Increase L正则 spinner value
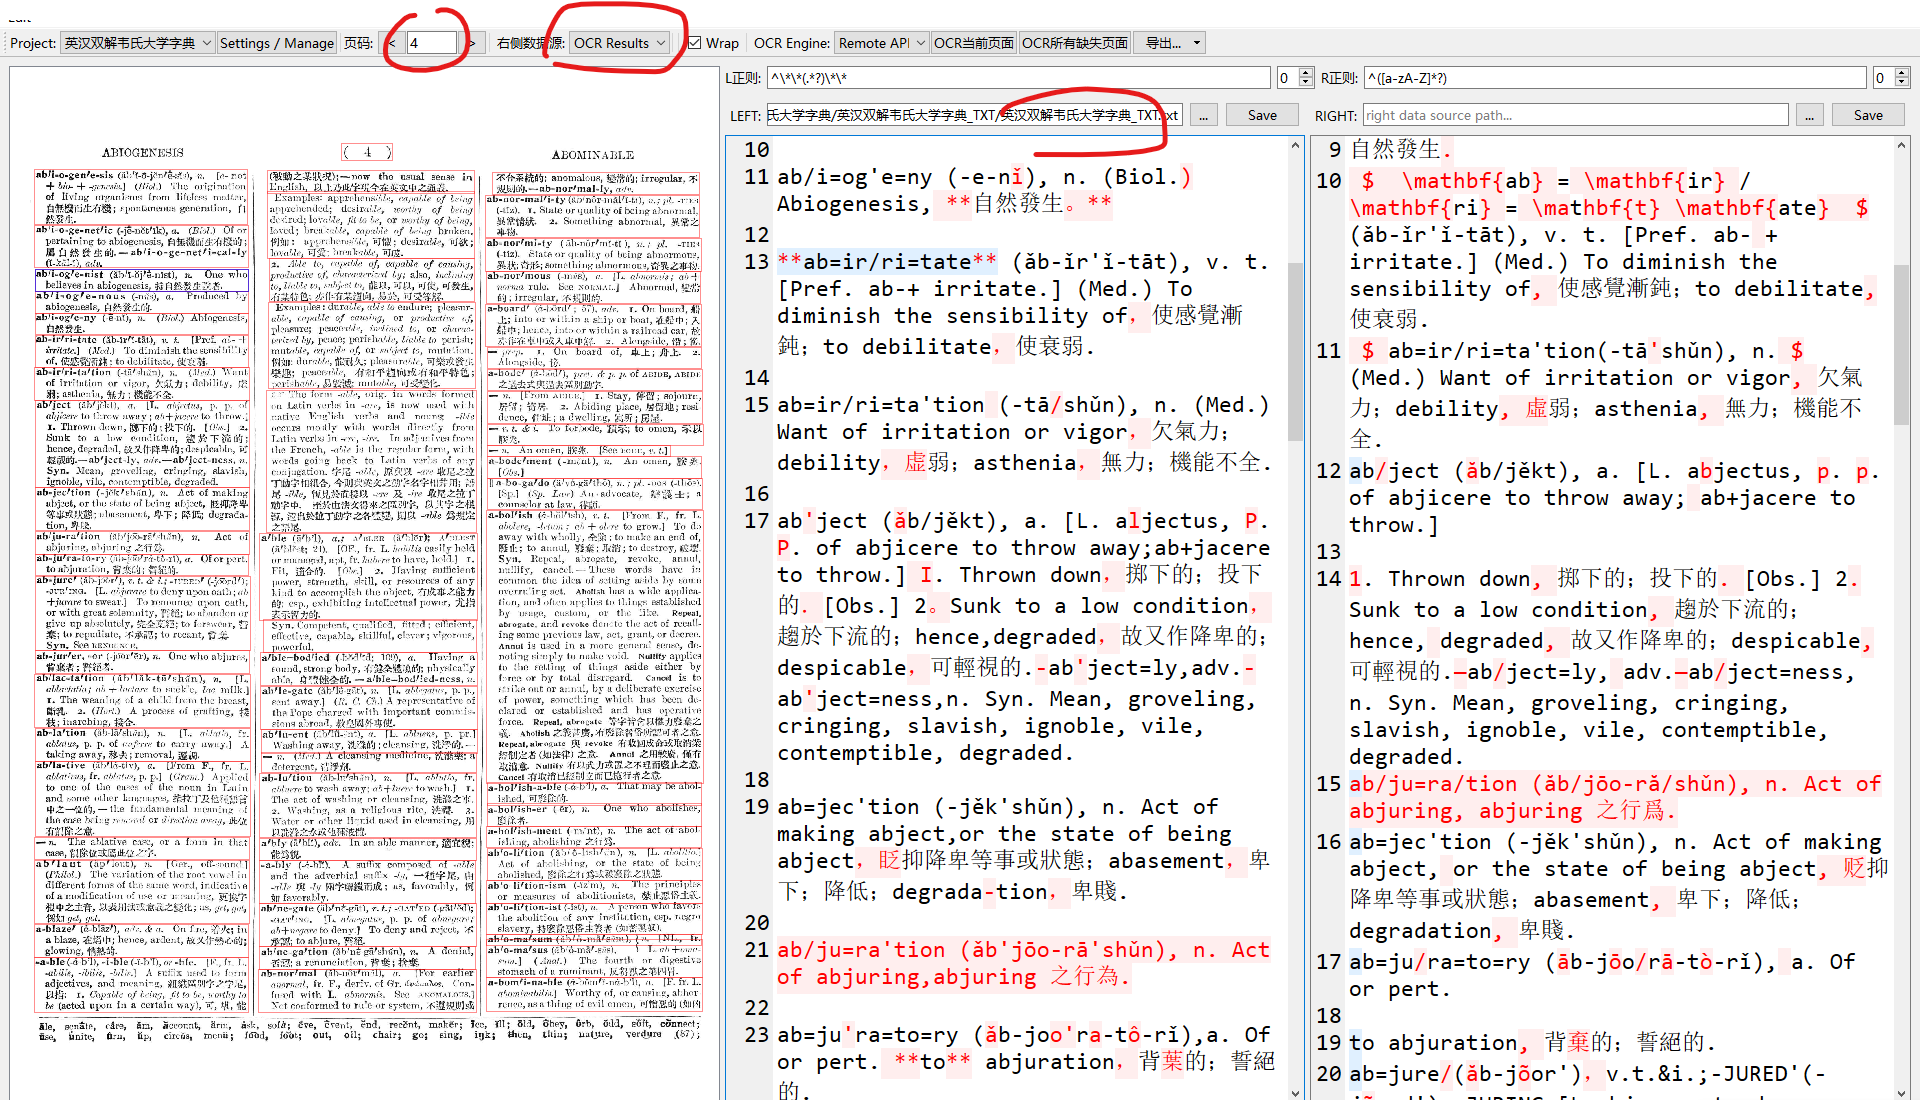This screenshot has width=1920, height=1100. (x=1306, y=73)
